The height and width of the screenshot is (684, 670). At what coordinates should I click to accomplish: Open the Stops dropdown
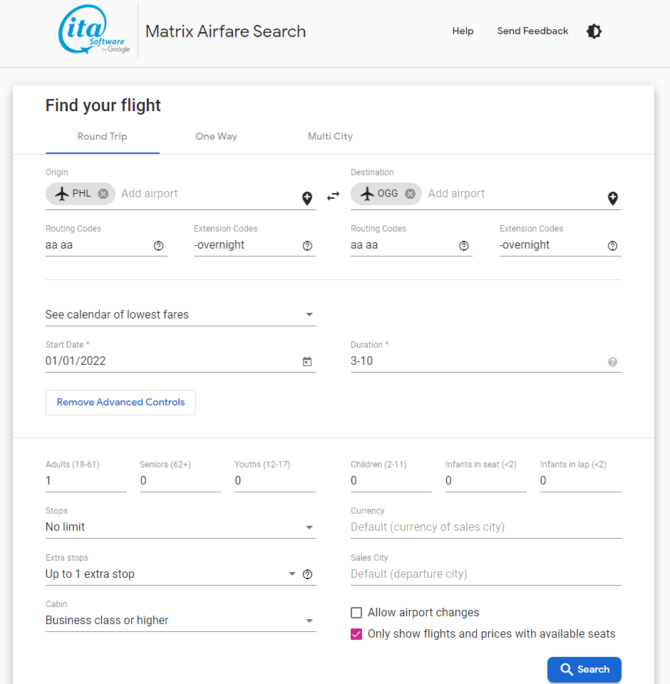click(180, 527)
